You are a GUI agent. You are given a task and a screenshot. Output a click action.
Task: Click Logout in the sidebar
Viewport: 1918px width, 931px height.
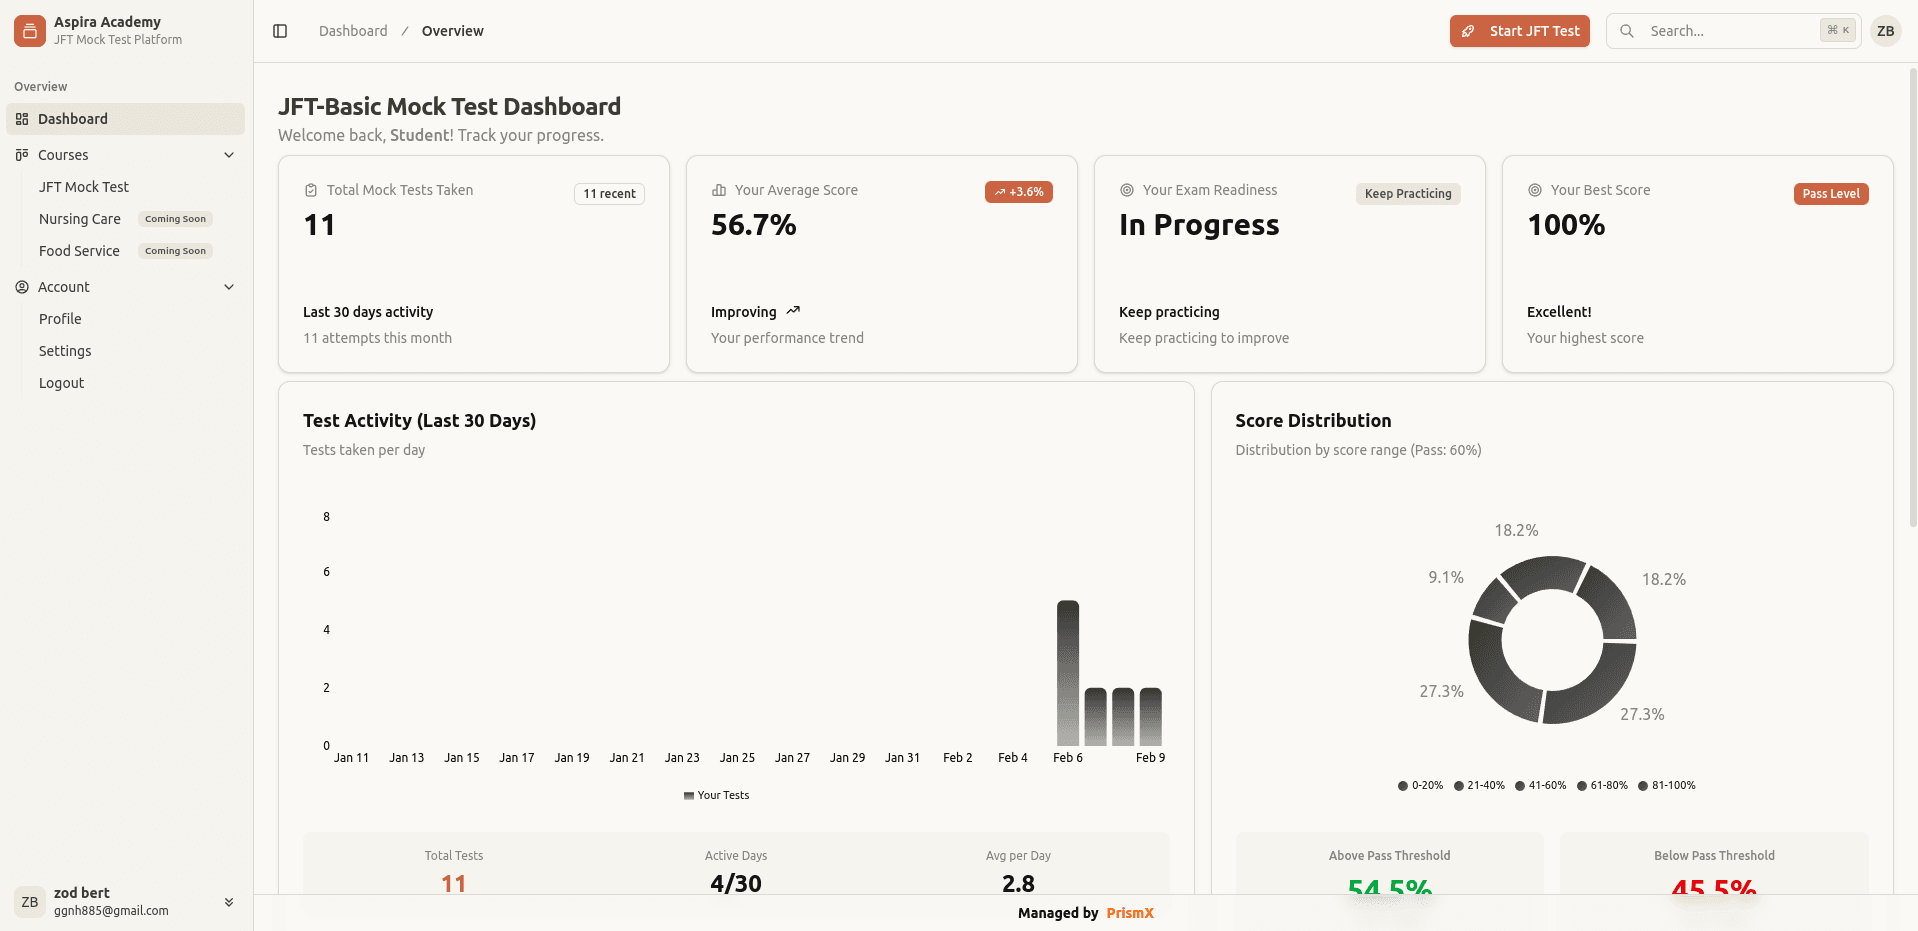[x=61, y=383]
